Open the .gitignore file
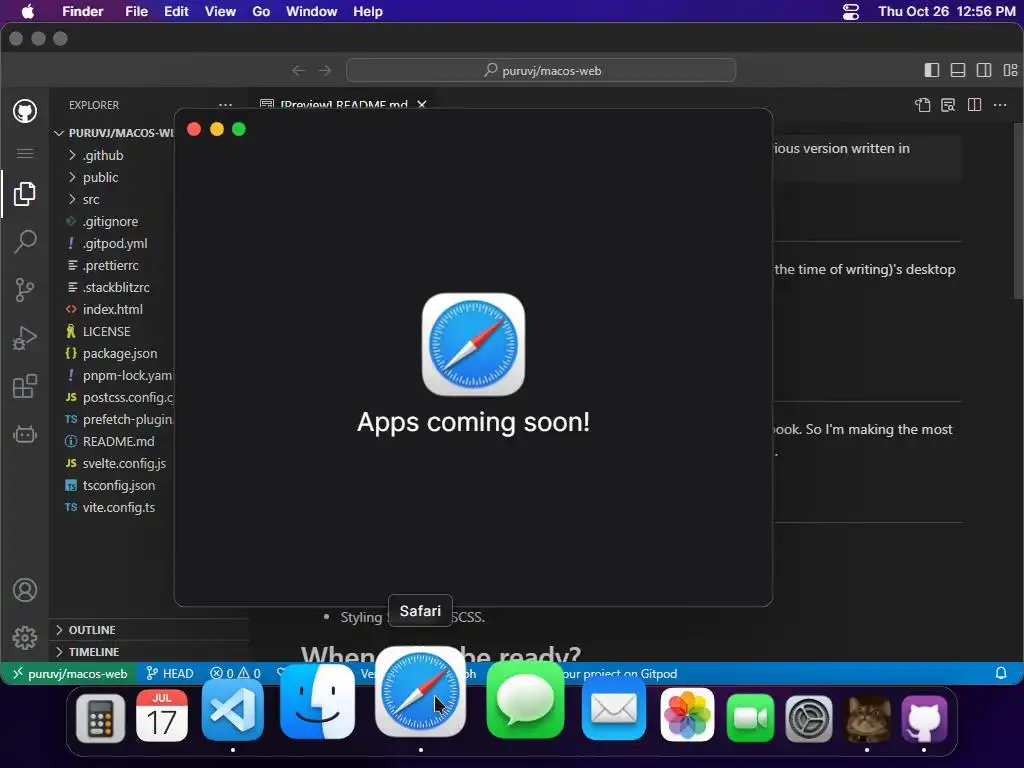The image size is (1024, 768). 113,221
